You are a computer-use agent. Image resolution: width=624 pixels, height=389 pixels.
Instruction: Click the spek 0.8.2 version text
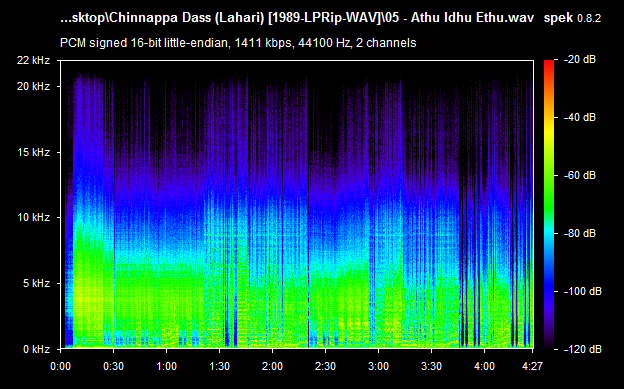572,18
